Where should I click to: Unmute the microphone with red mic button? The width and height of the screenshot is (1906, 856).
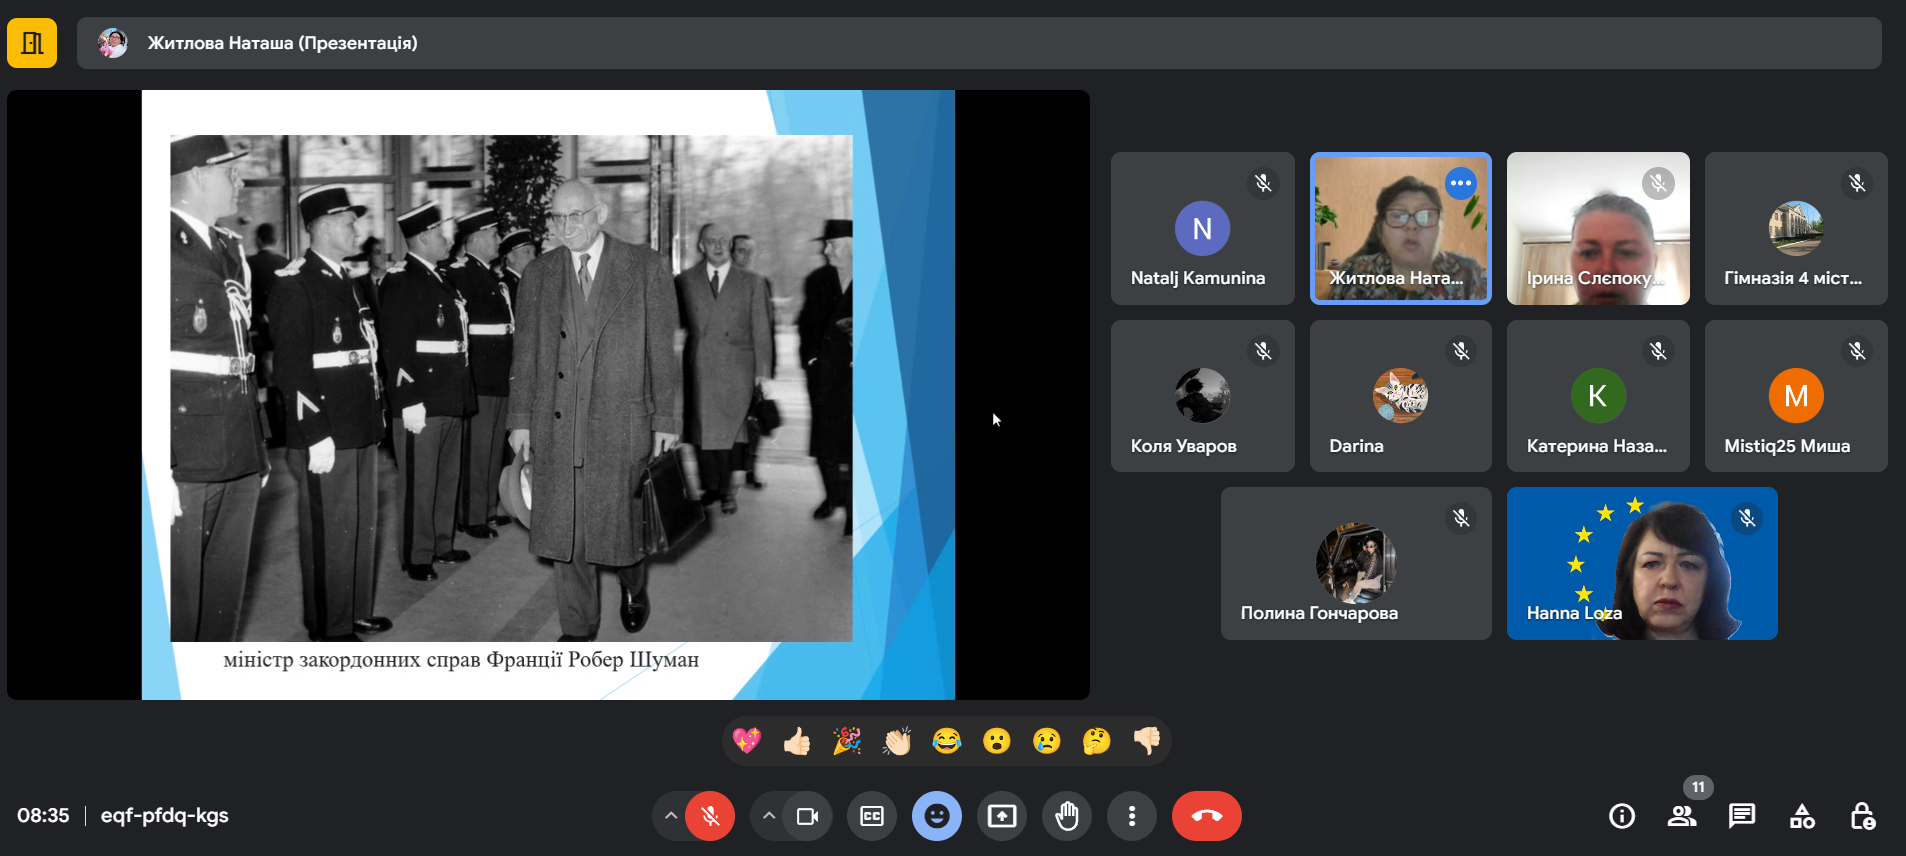(710, 816)
